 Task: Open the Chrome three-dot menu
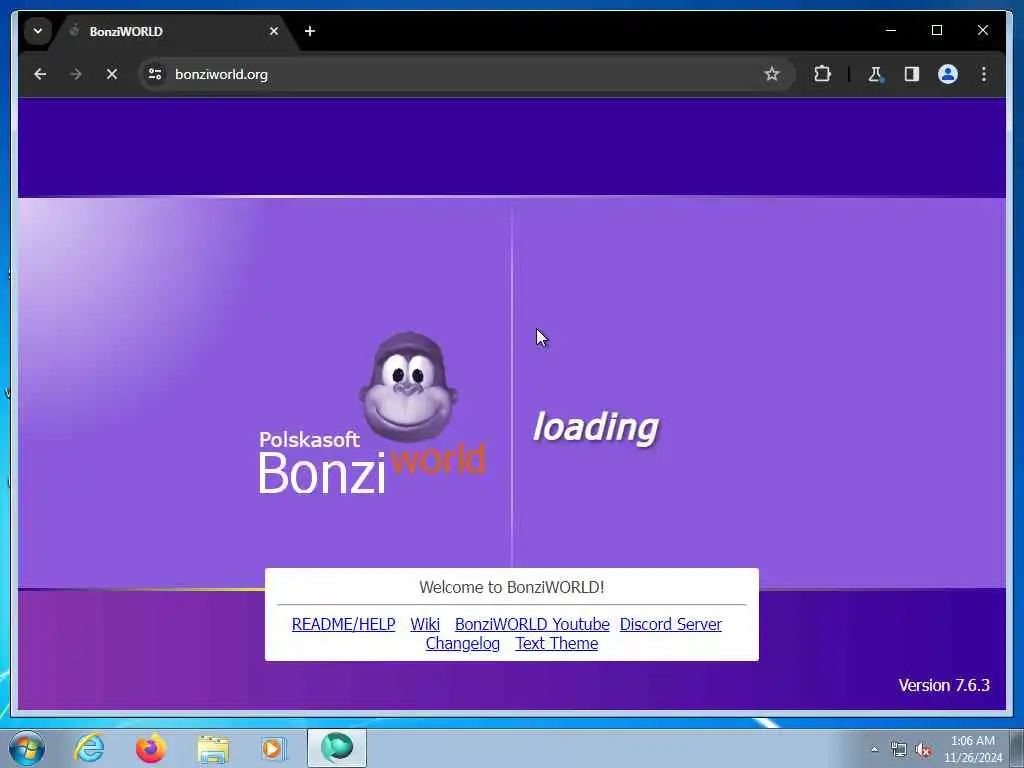(984, 74)
